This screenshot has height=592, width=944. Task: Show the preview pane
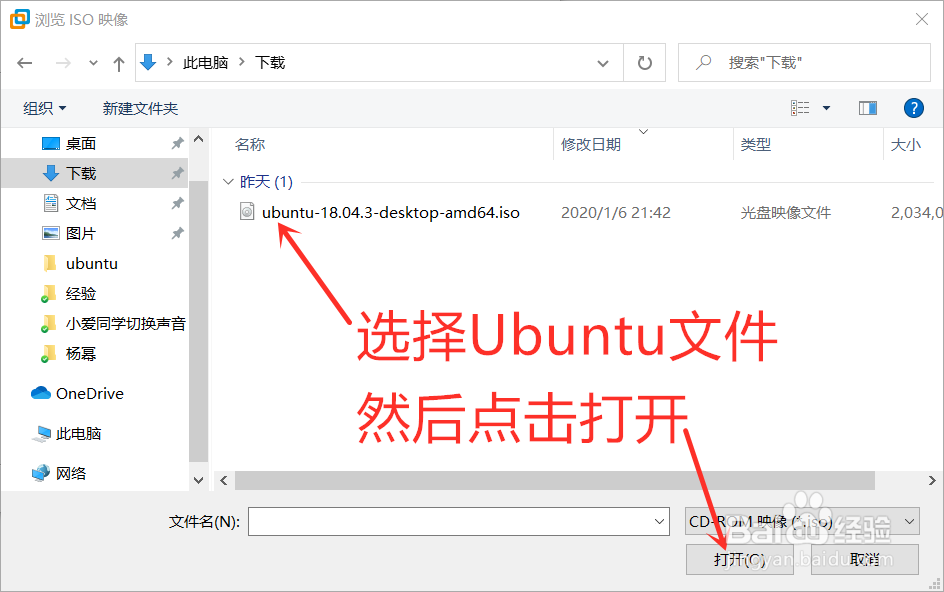[x=868, y=108]
